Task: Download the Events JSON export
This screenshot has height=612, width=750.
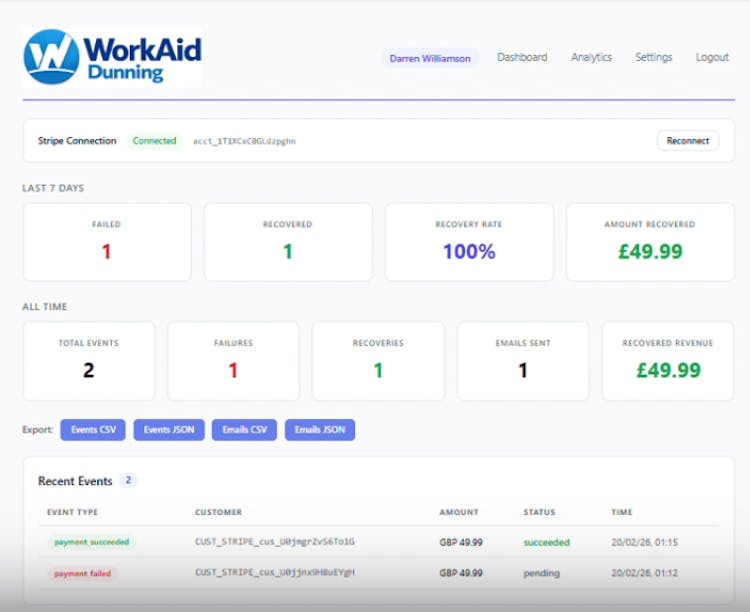Action: pos(169,430)
